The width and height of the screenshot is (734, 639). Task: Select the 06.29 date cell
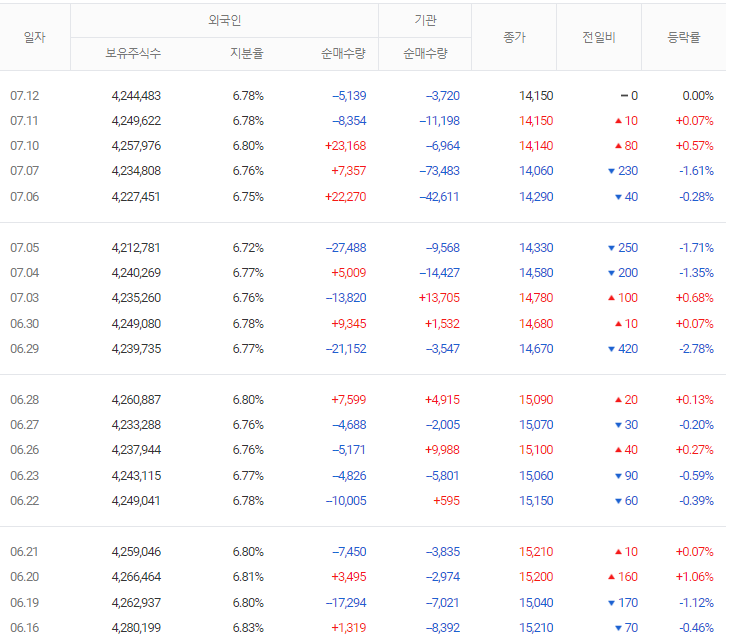[24, 349]
